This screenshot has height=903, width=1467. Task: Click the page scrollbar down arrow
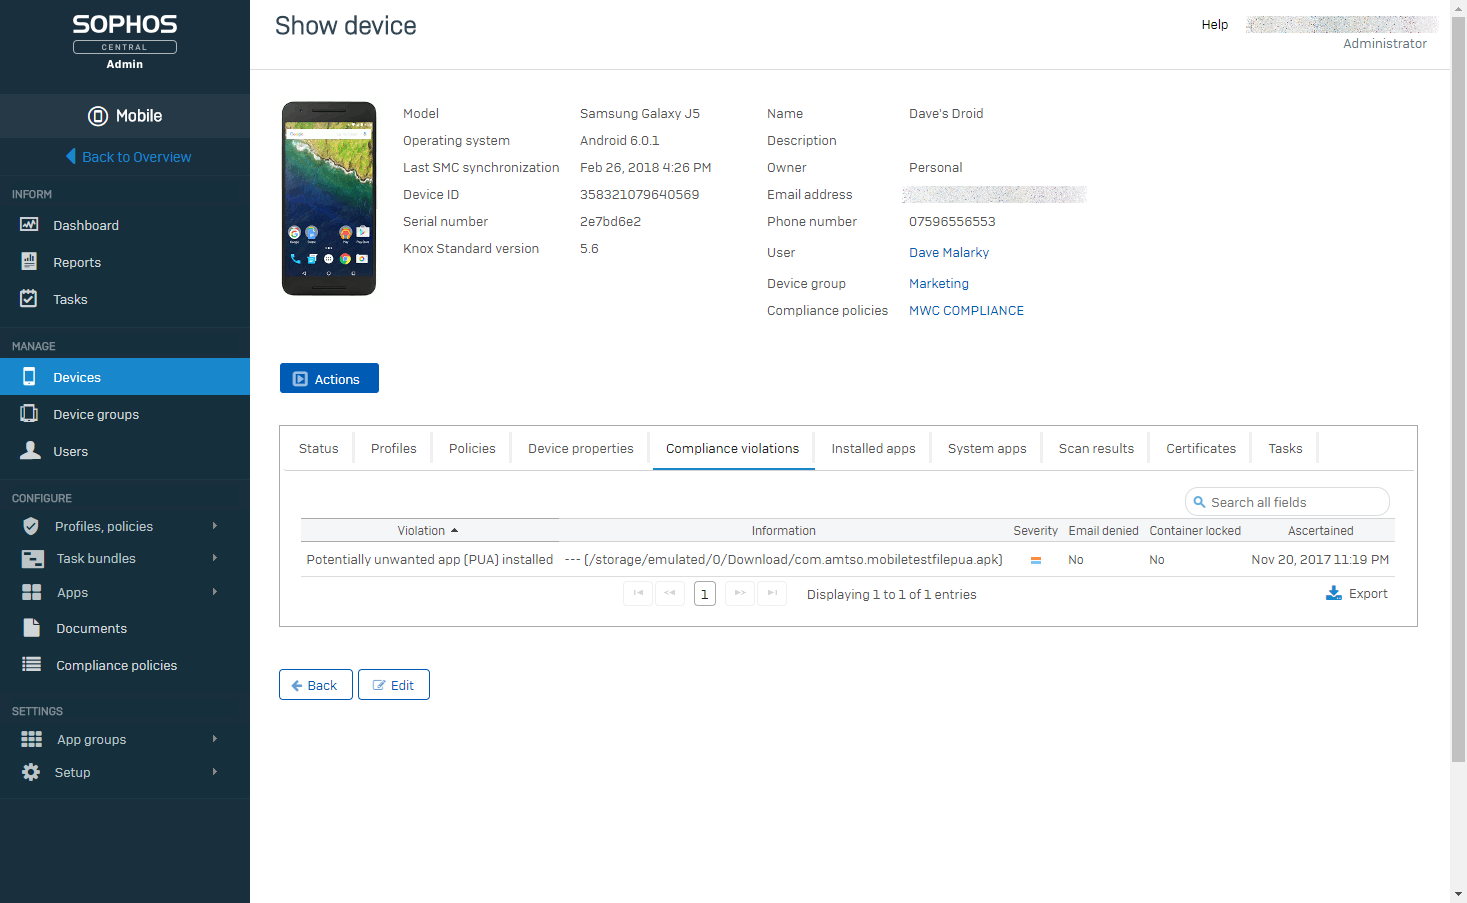click(x=1458, y=893)
